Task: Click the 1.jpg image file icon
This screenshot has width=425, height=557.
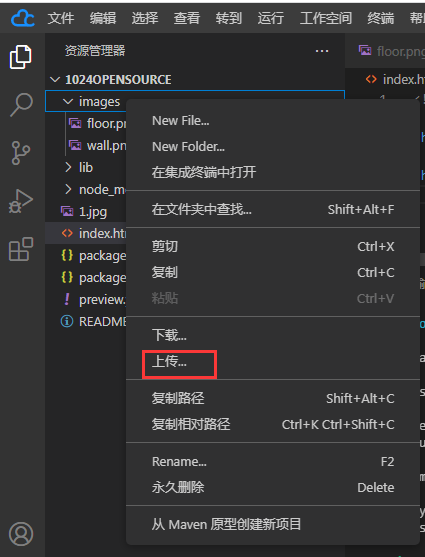Action: click(67, 211)
